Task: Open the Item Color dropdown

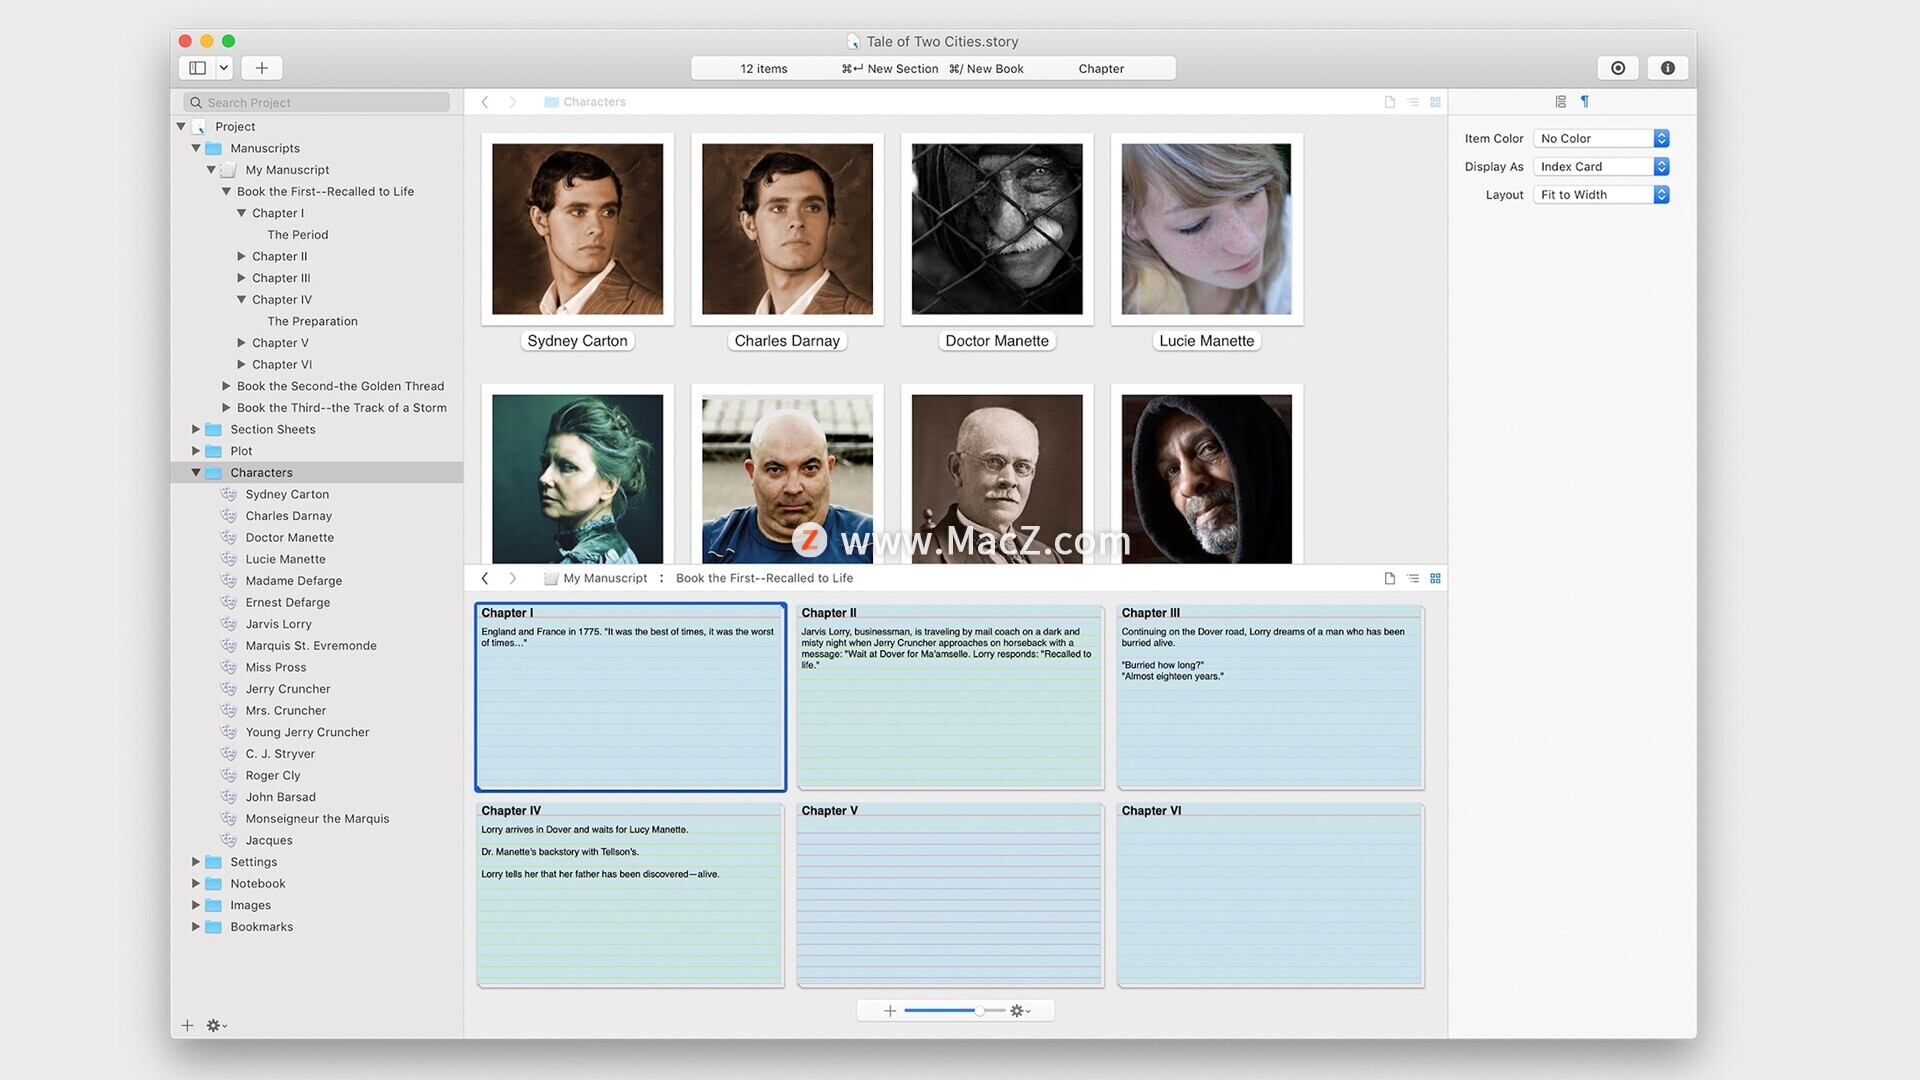Action: 1601,139
